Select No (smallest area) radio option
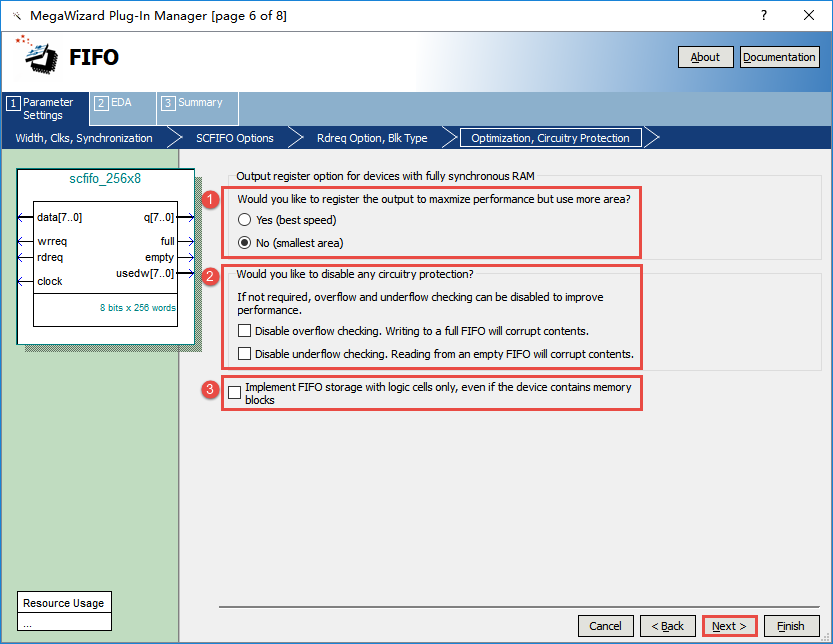This screenshot has height=644, width=833. point(244,243)
